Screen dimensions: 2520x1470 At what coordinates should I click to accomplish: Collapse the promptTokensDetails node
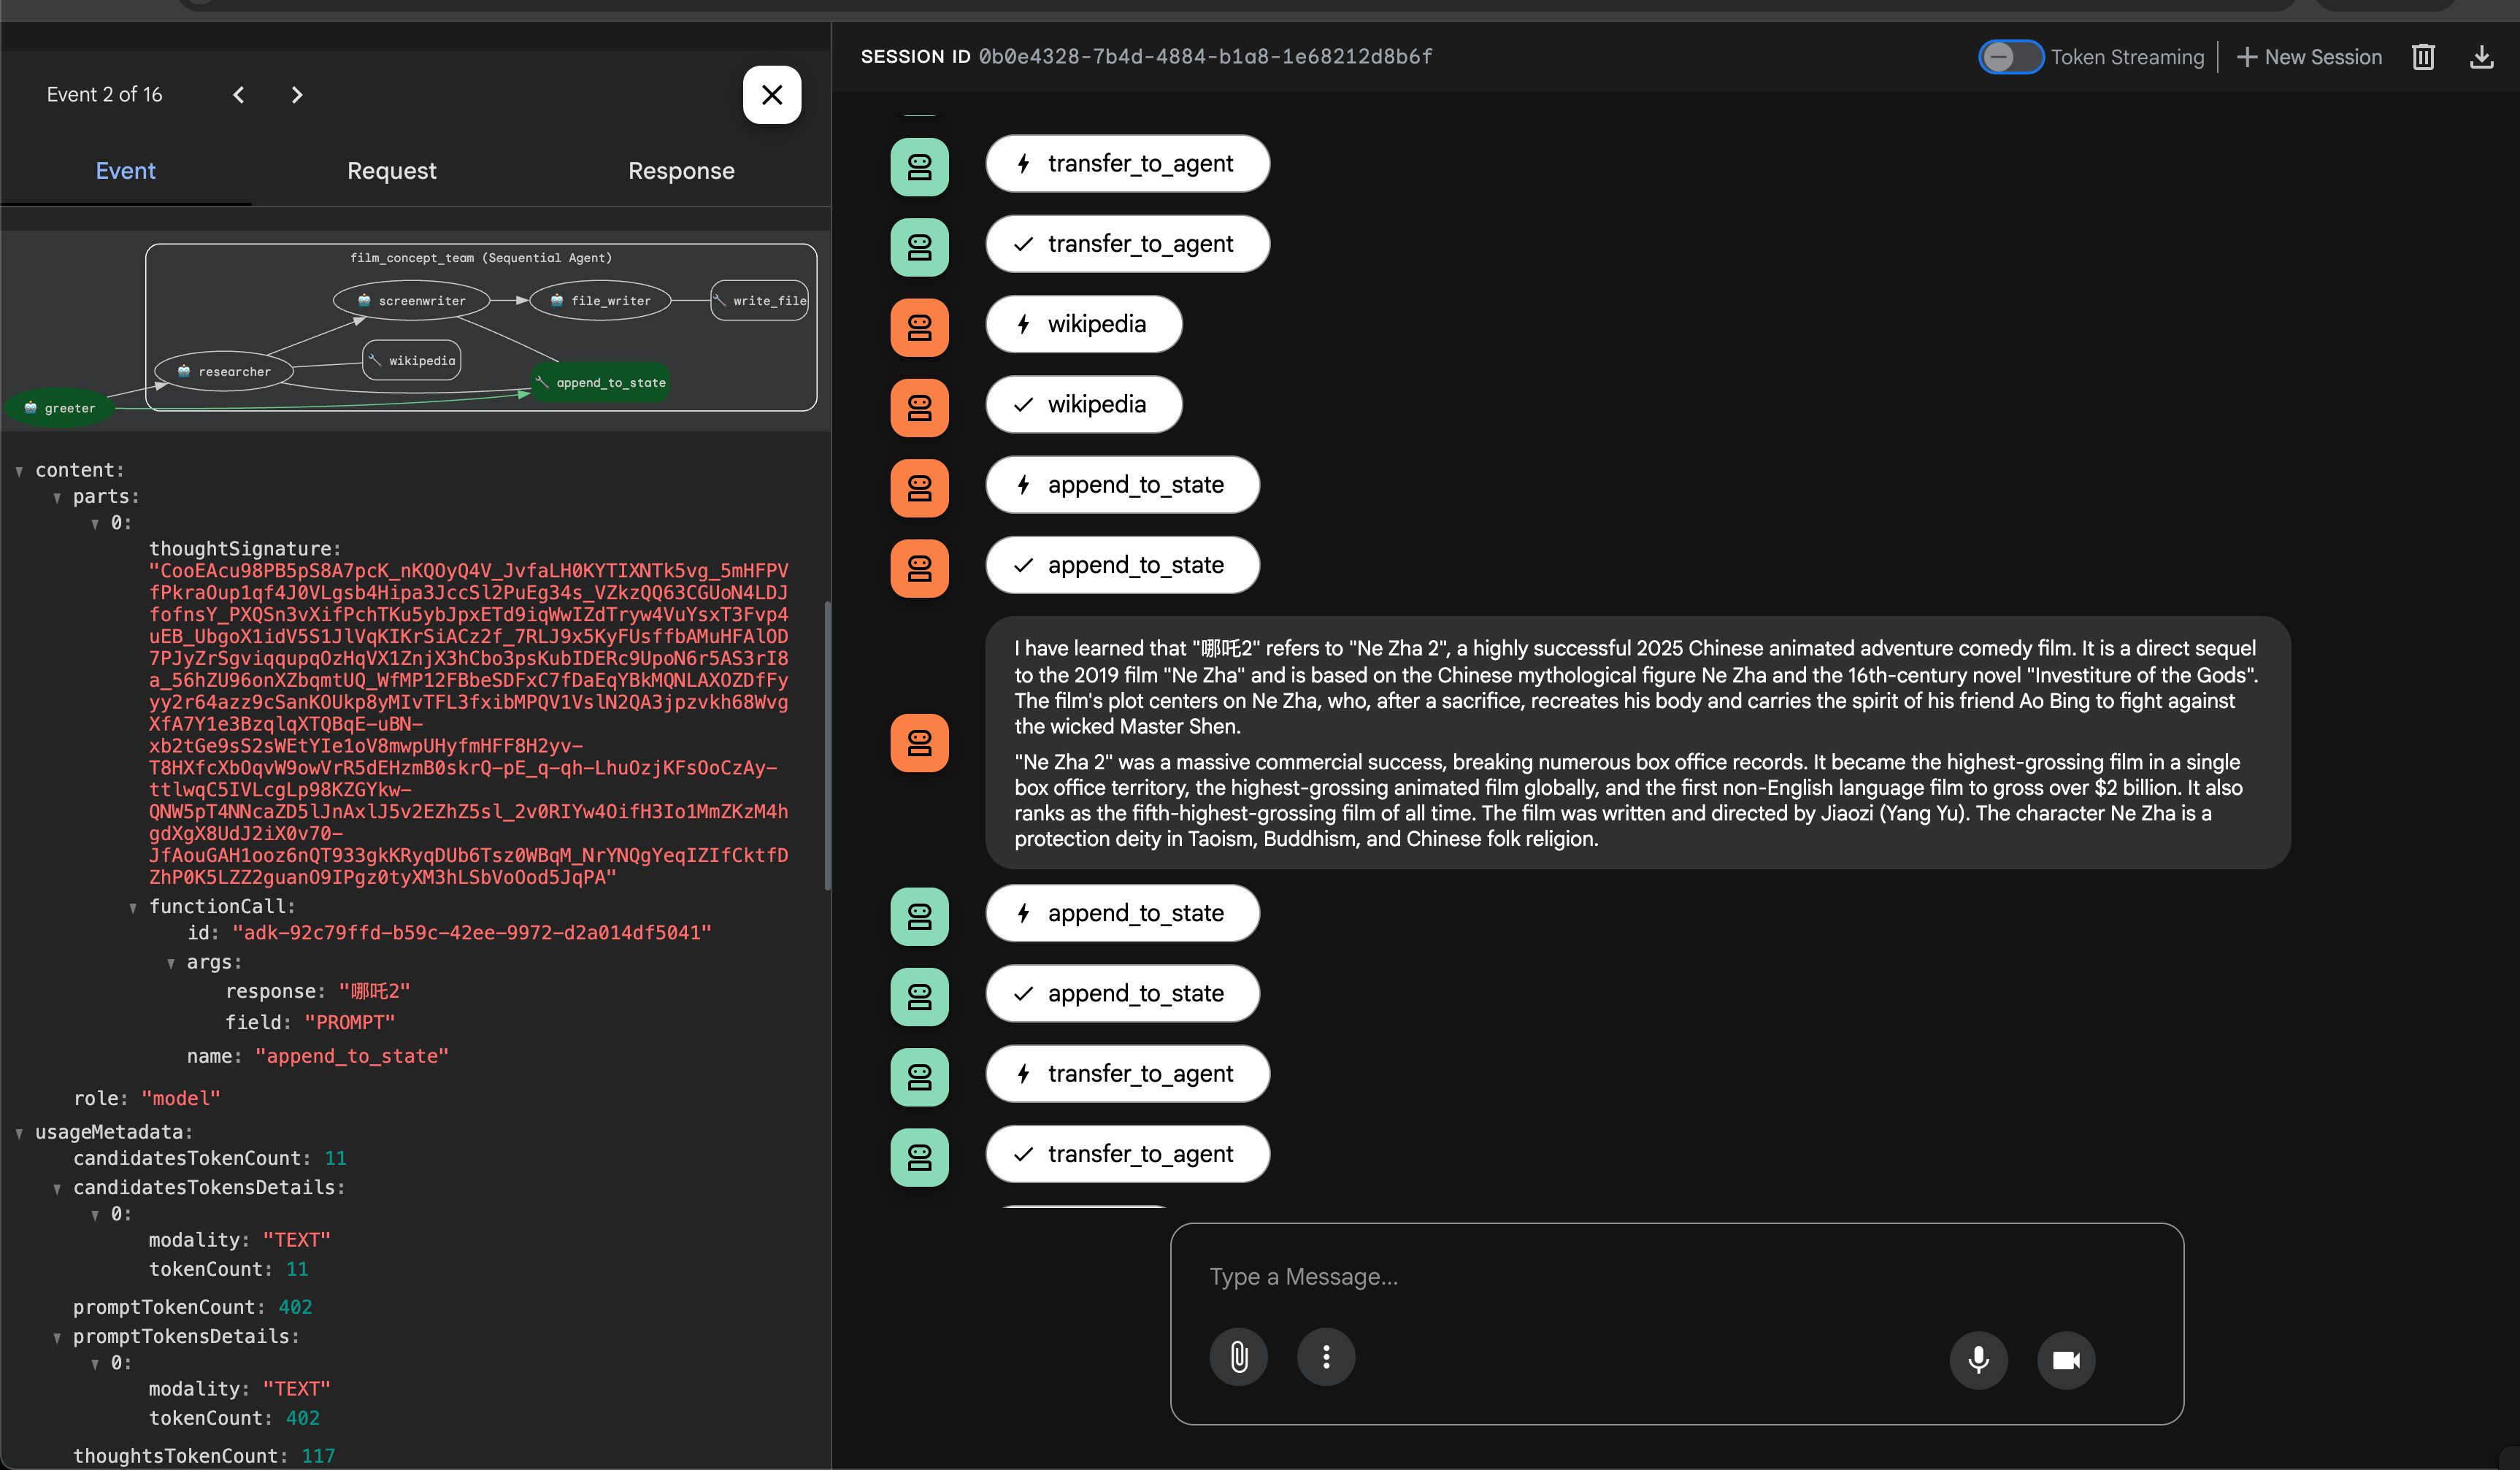(x=57, y=1337)
